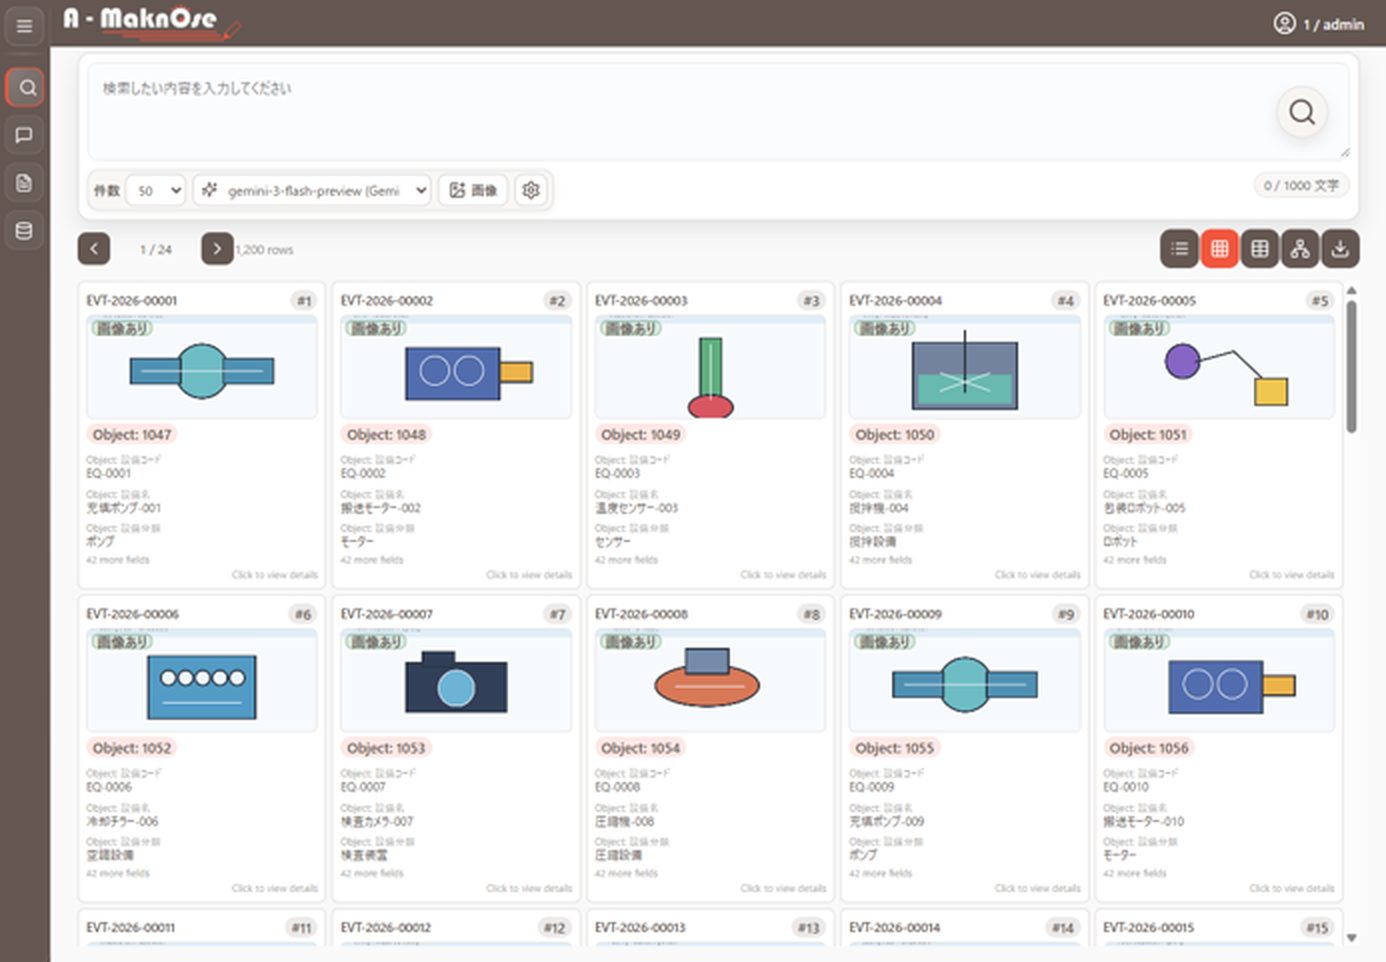The height and width of the screenshot is (962, 1386).
Task: Select the card grid view toggle
Action: coord(1220,249)
